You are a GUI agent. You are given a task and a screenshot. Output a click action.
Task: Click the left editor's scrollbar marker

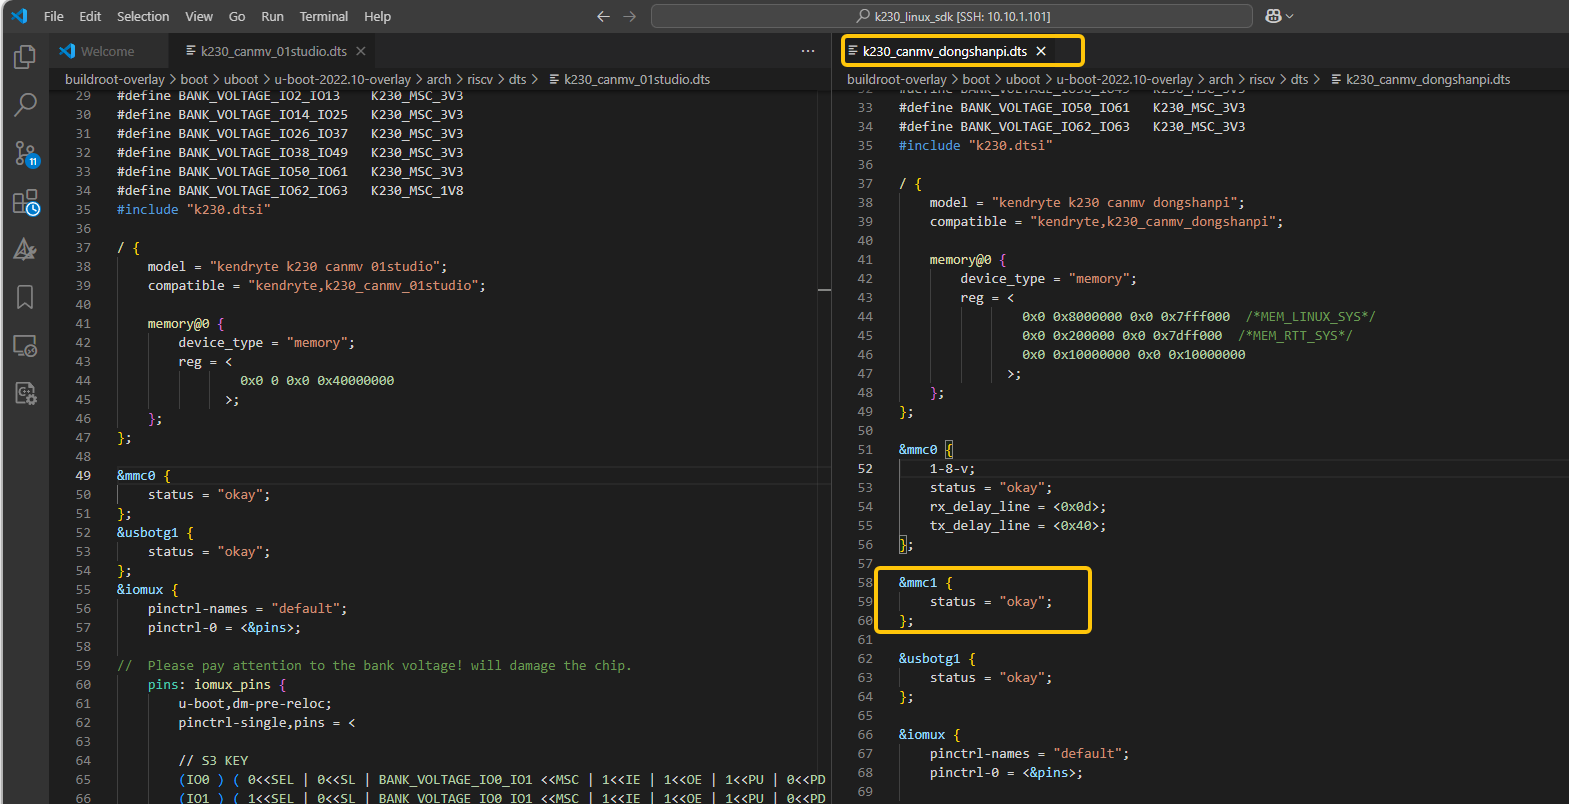[x=824, y=290]
